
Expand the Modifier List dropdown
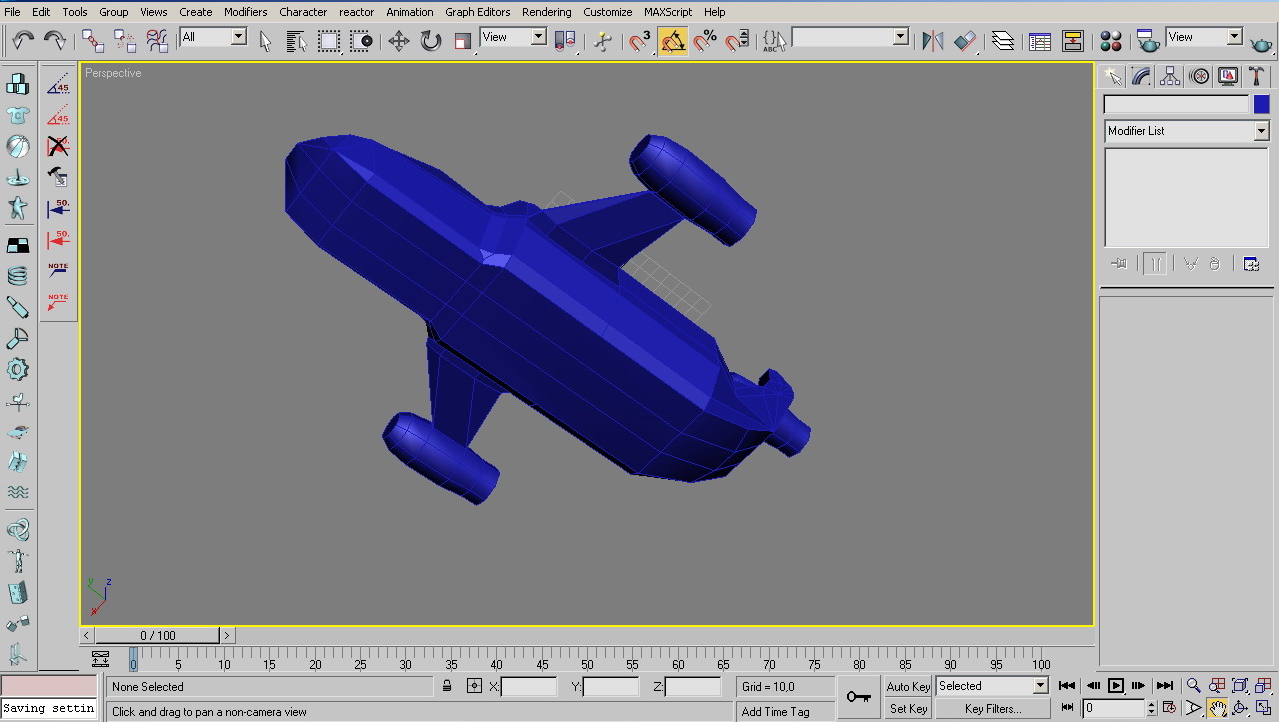tap(1261, 131)
